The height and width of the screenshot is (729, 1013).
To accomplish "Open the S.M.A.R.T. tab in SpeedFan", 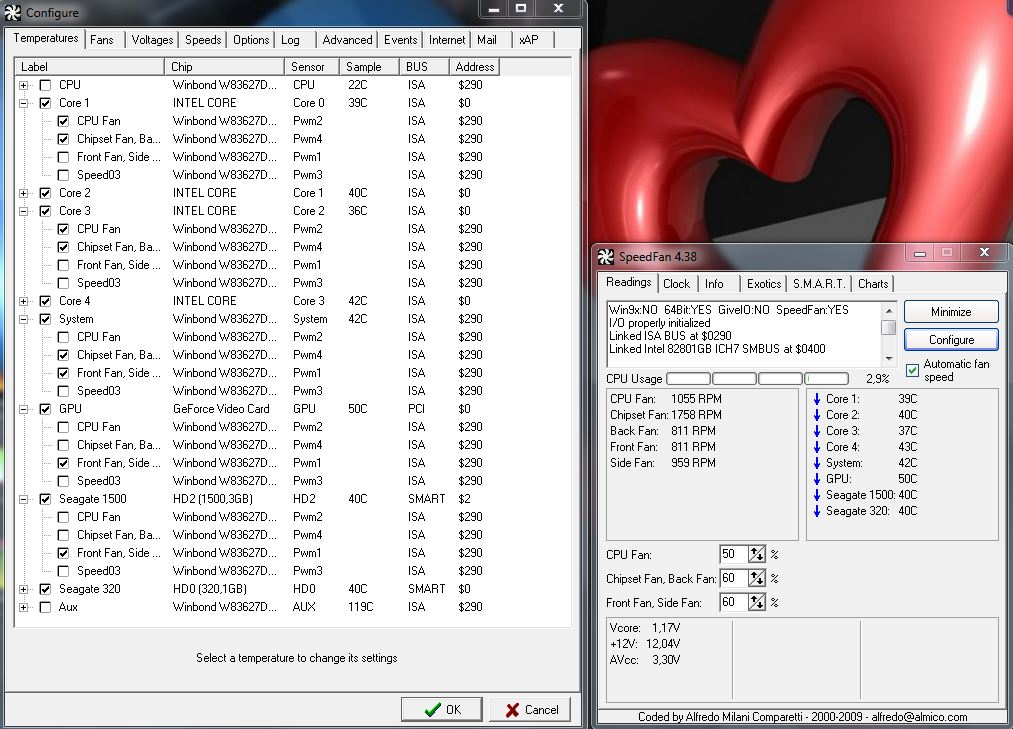I will (819, 284).
